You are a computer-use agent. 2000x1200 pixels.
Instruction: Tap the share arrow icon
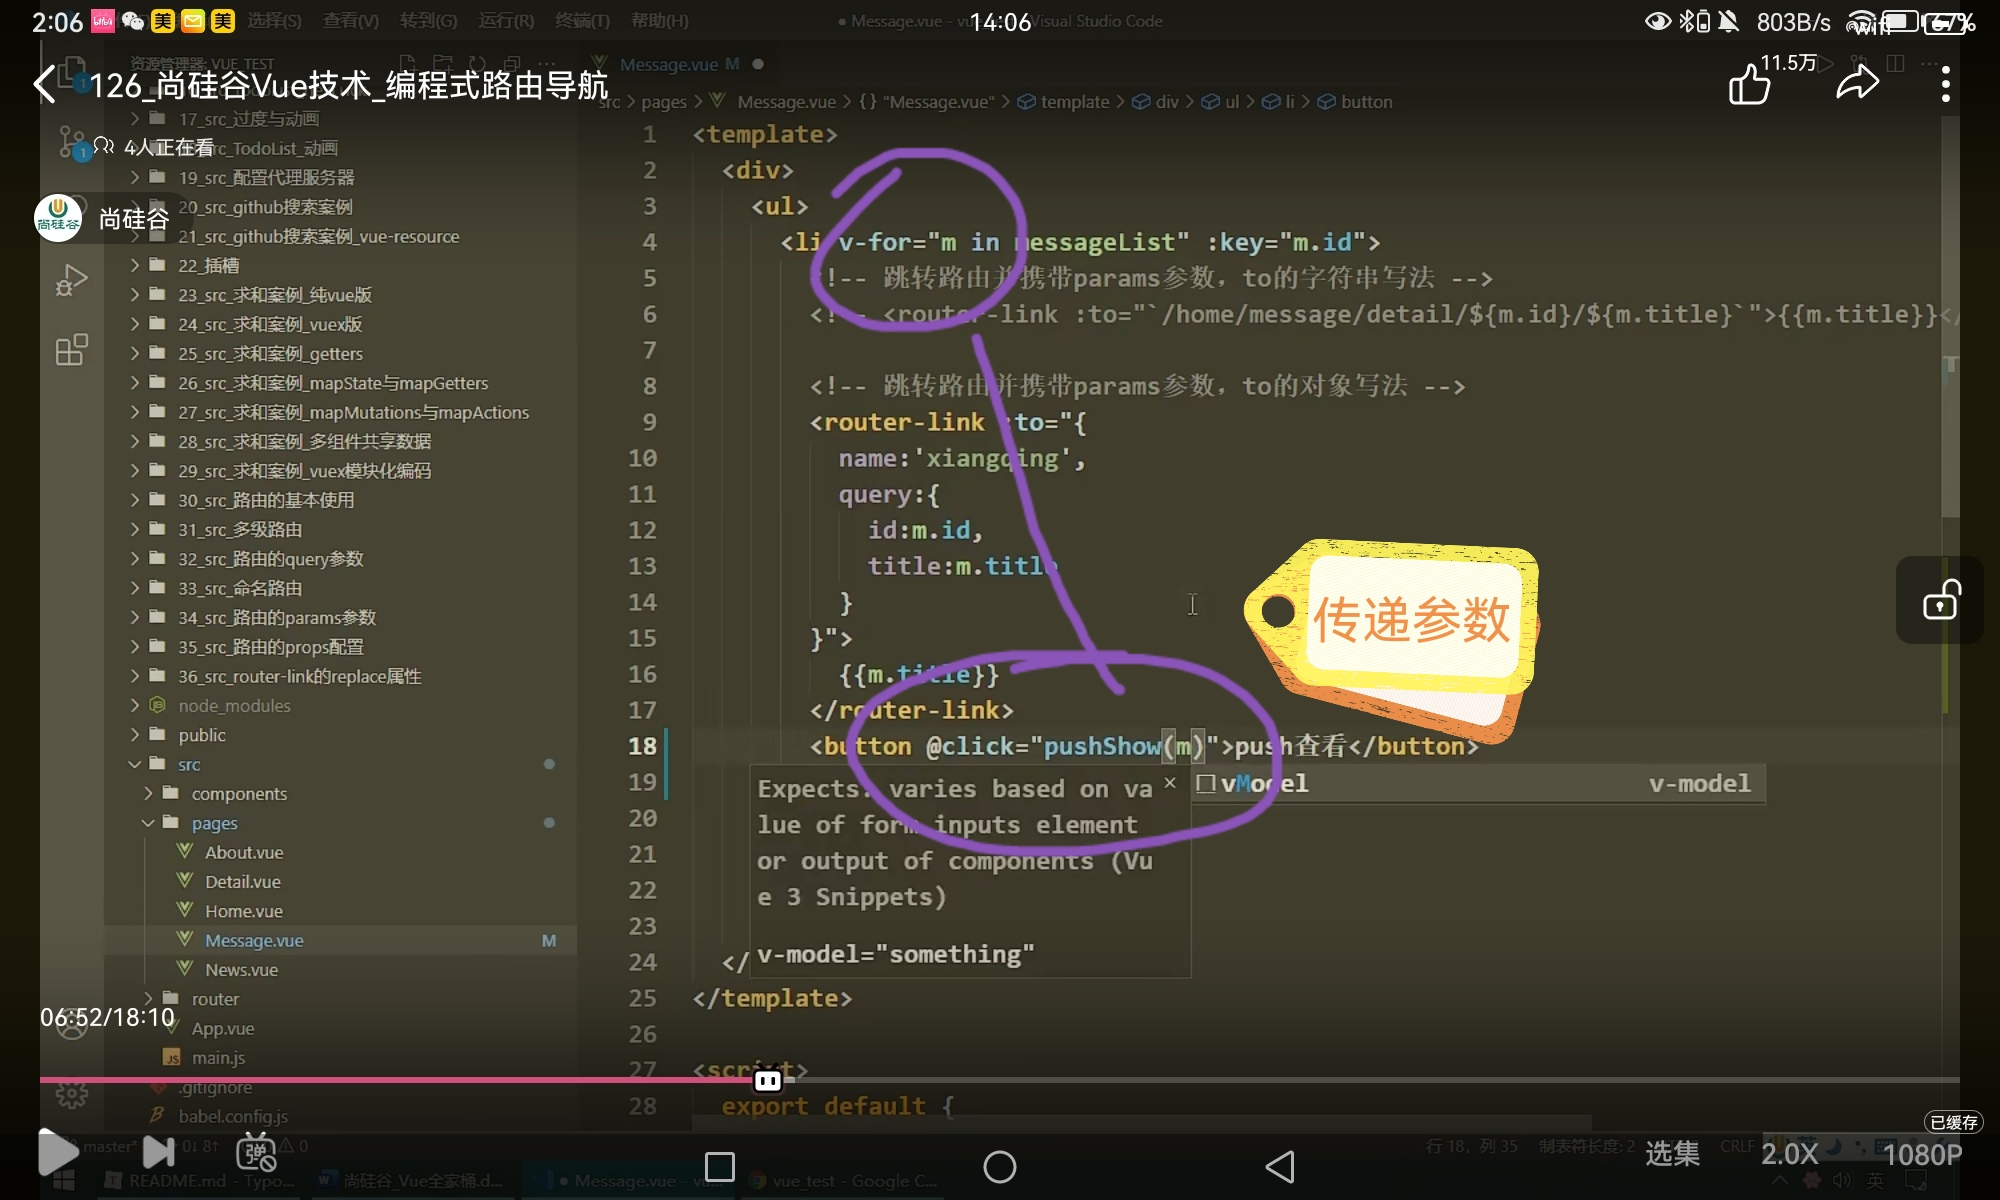coord(1857,84)
